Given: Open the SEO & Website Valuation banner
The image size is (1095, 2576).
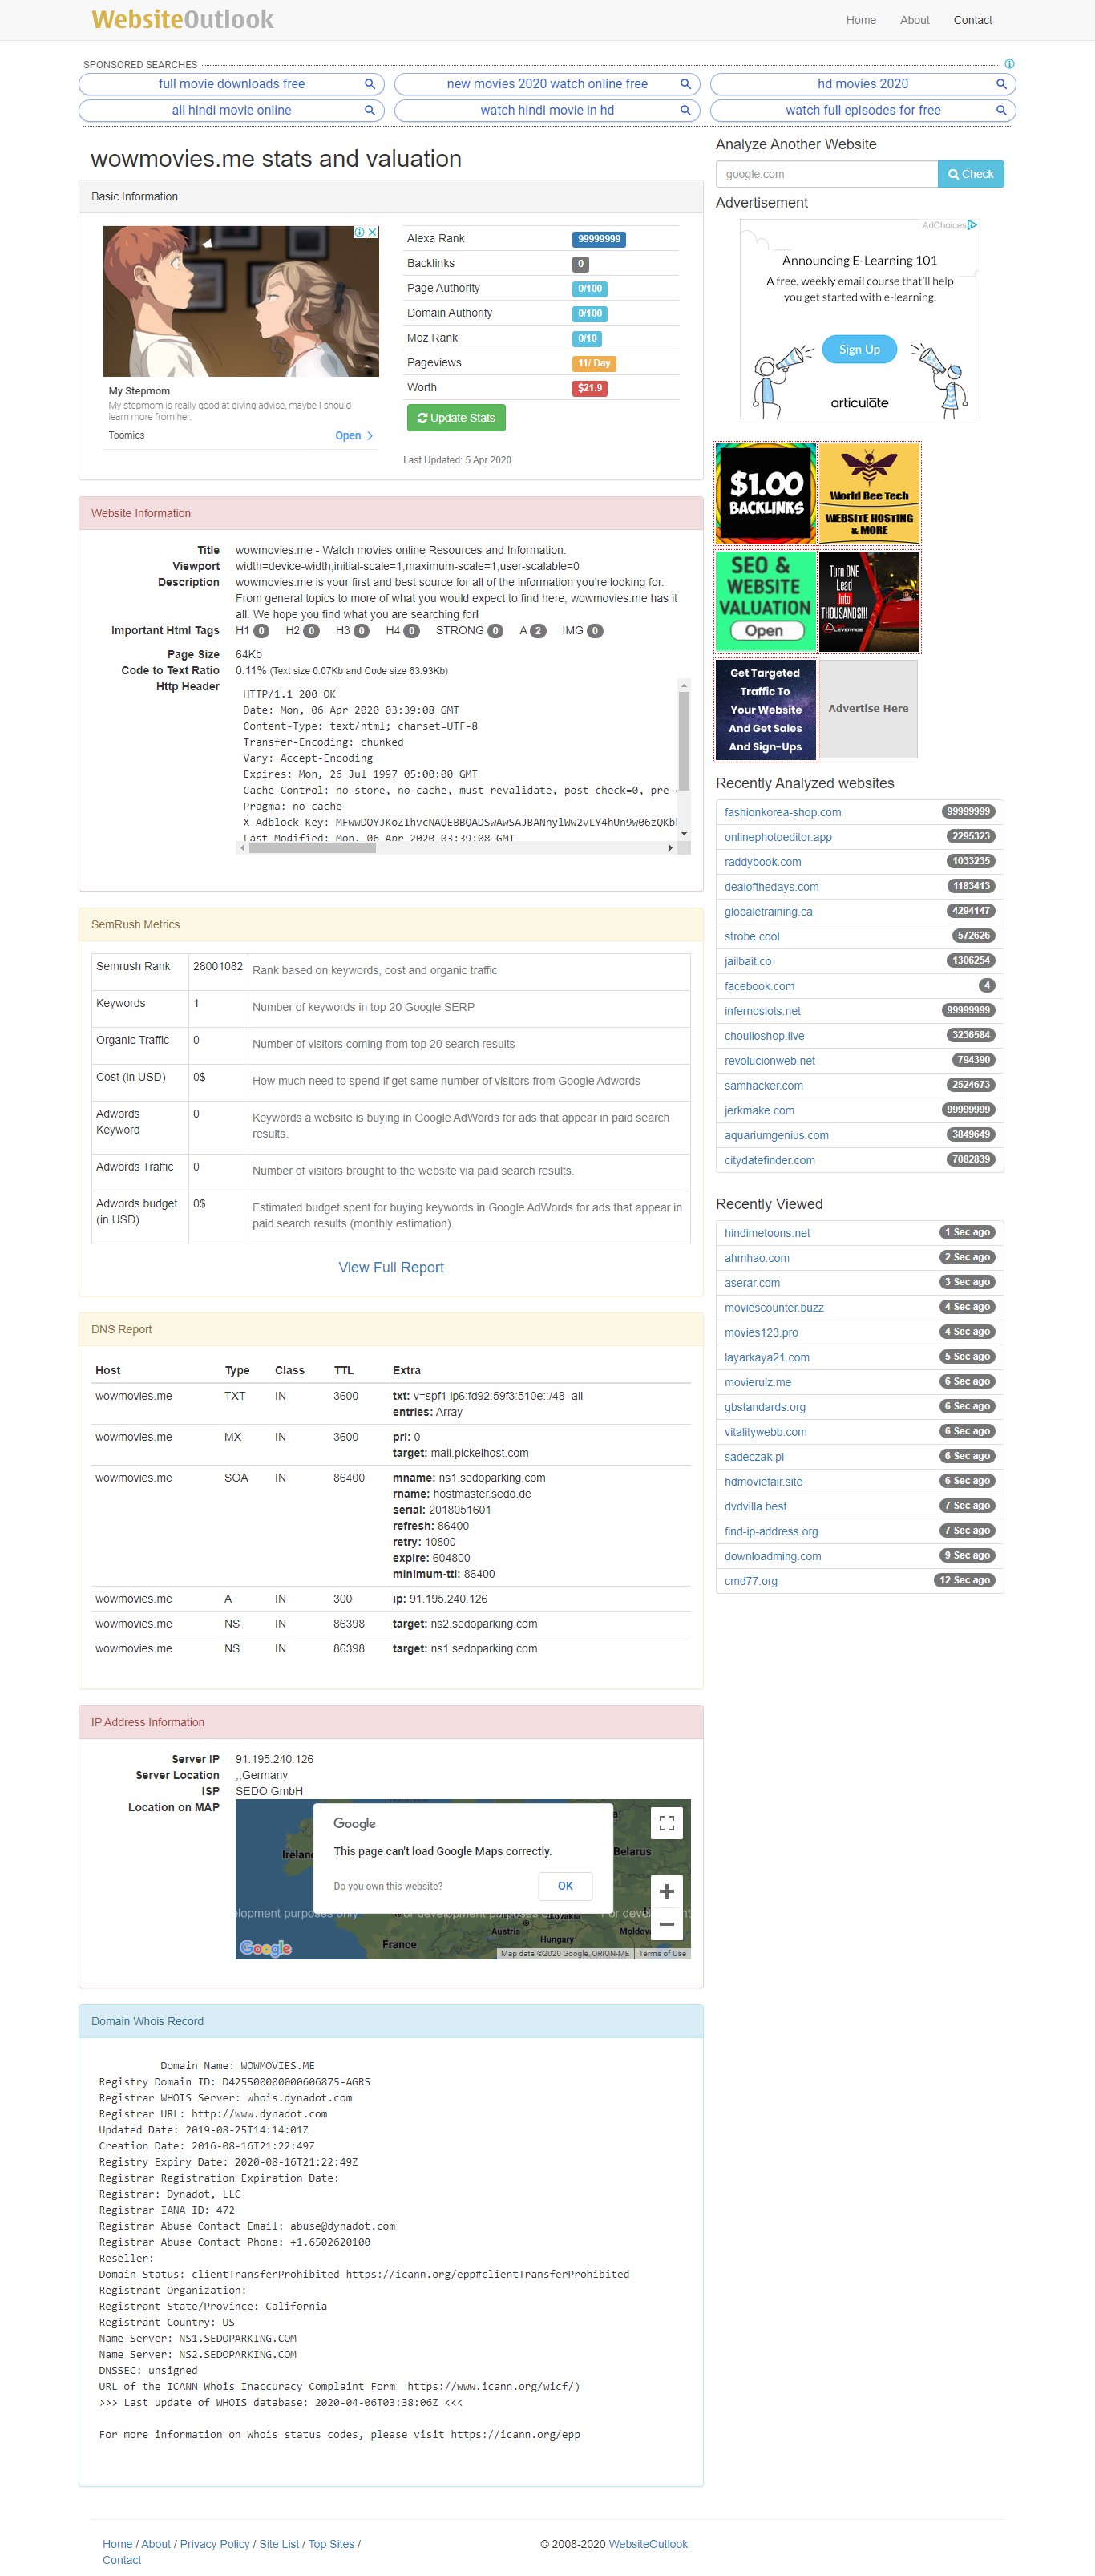Looking at the screenshot, I should click(766, 602).
